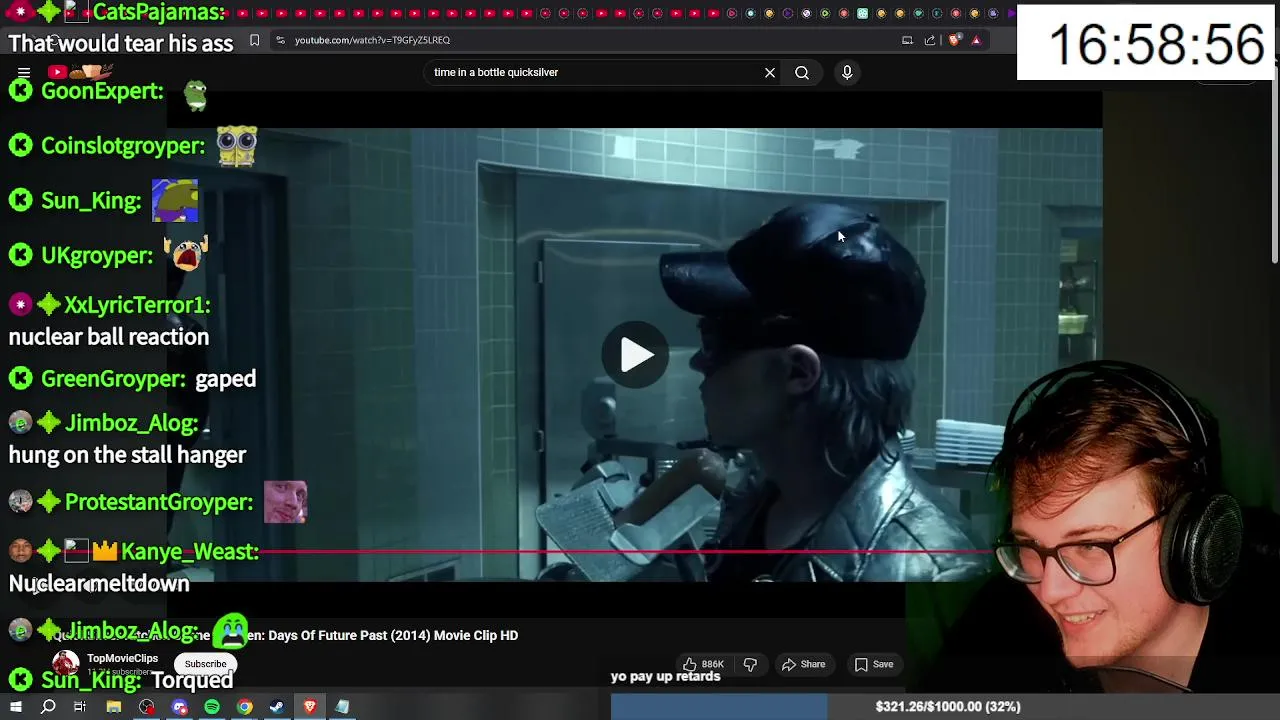Save the video to a playlist
Screen dimensions: 1280x720
pos(873,664)
